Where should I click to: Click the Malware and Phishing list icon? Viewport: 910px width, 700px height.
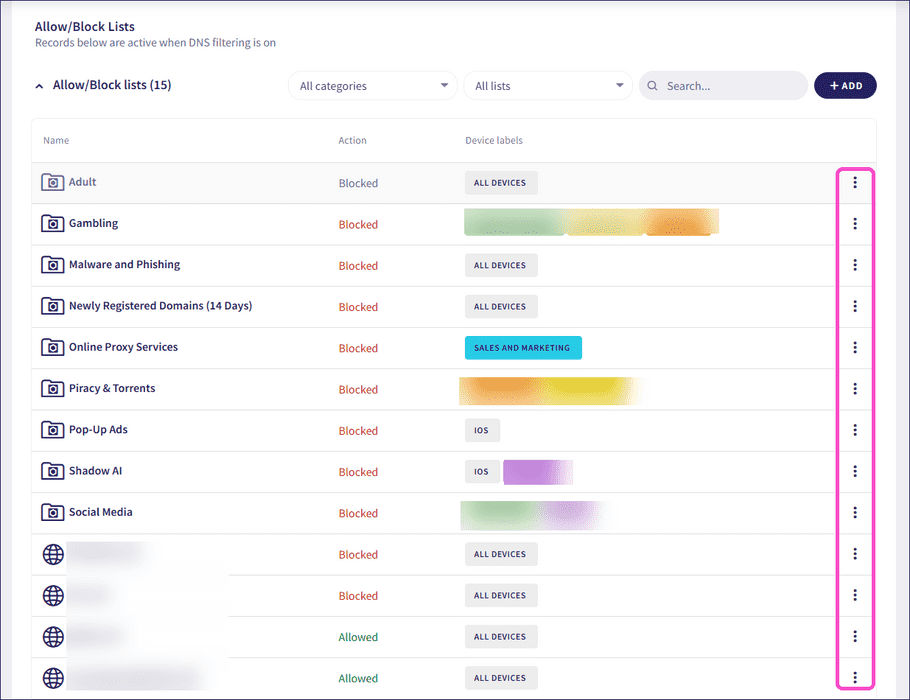52,264
